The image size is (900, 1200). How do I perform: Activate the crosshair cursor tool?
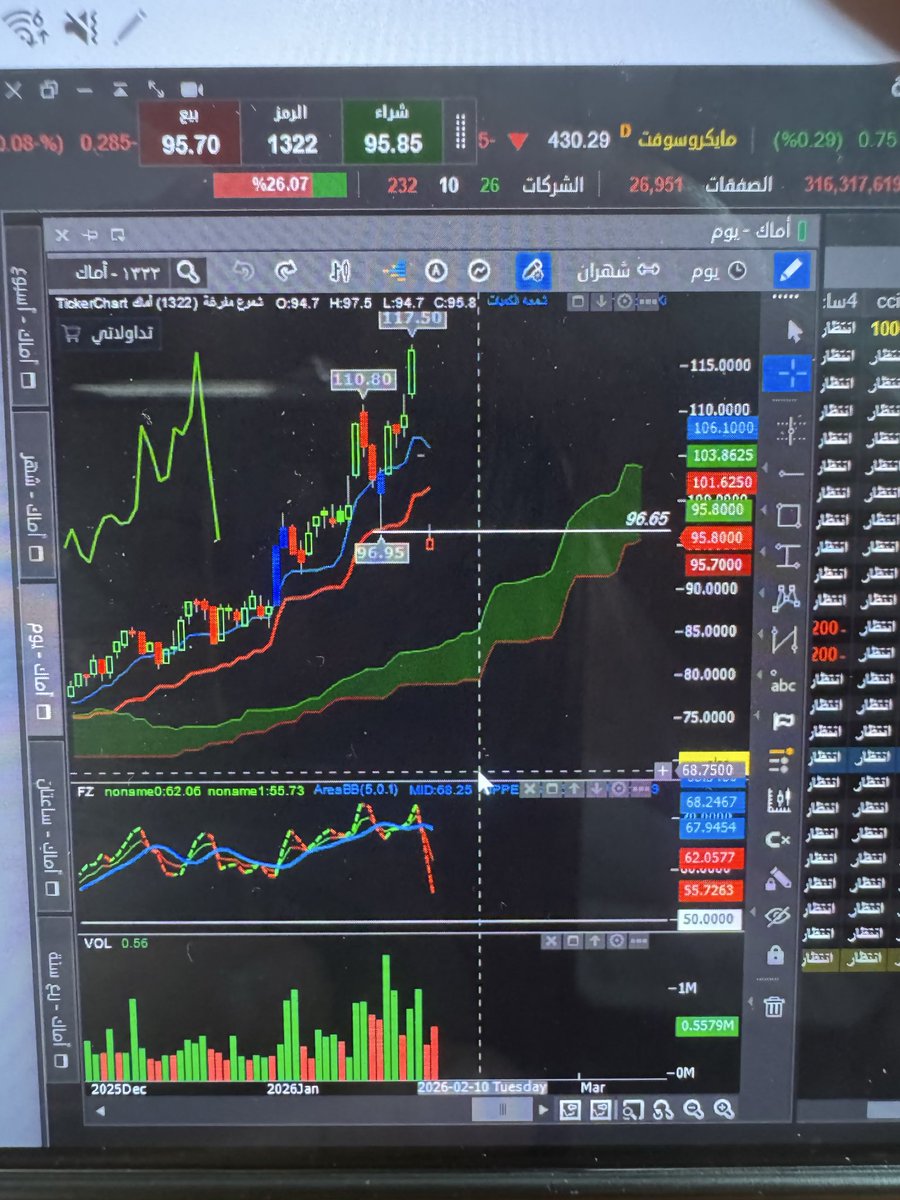coord(788,374)
